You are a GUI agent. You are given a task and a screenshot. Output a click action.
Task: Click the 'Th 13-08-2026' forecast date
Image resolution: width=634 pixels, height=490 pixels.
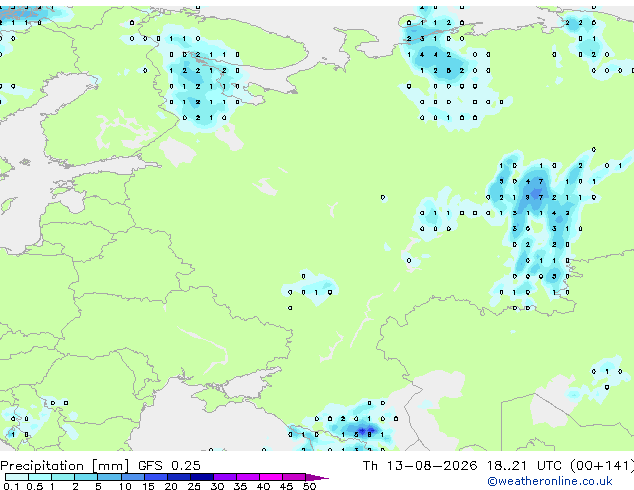tap(420, 466)
